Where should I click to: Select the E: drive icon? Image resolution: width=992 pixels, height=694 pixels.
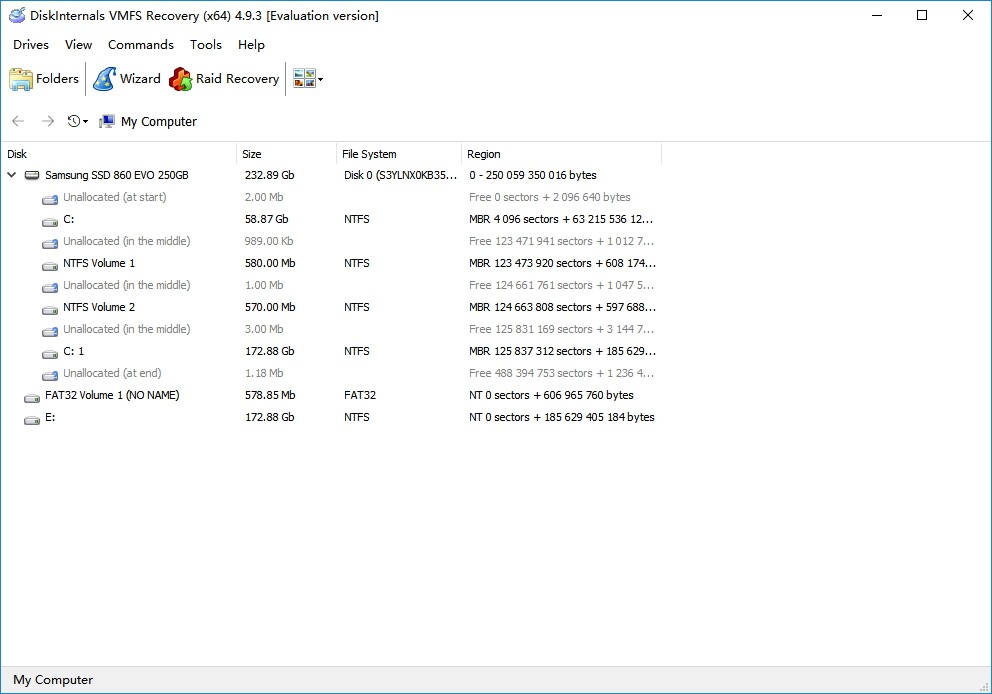32,418
